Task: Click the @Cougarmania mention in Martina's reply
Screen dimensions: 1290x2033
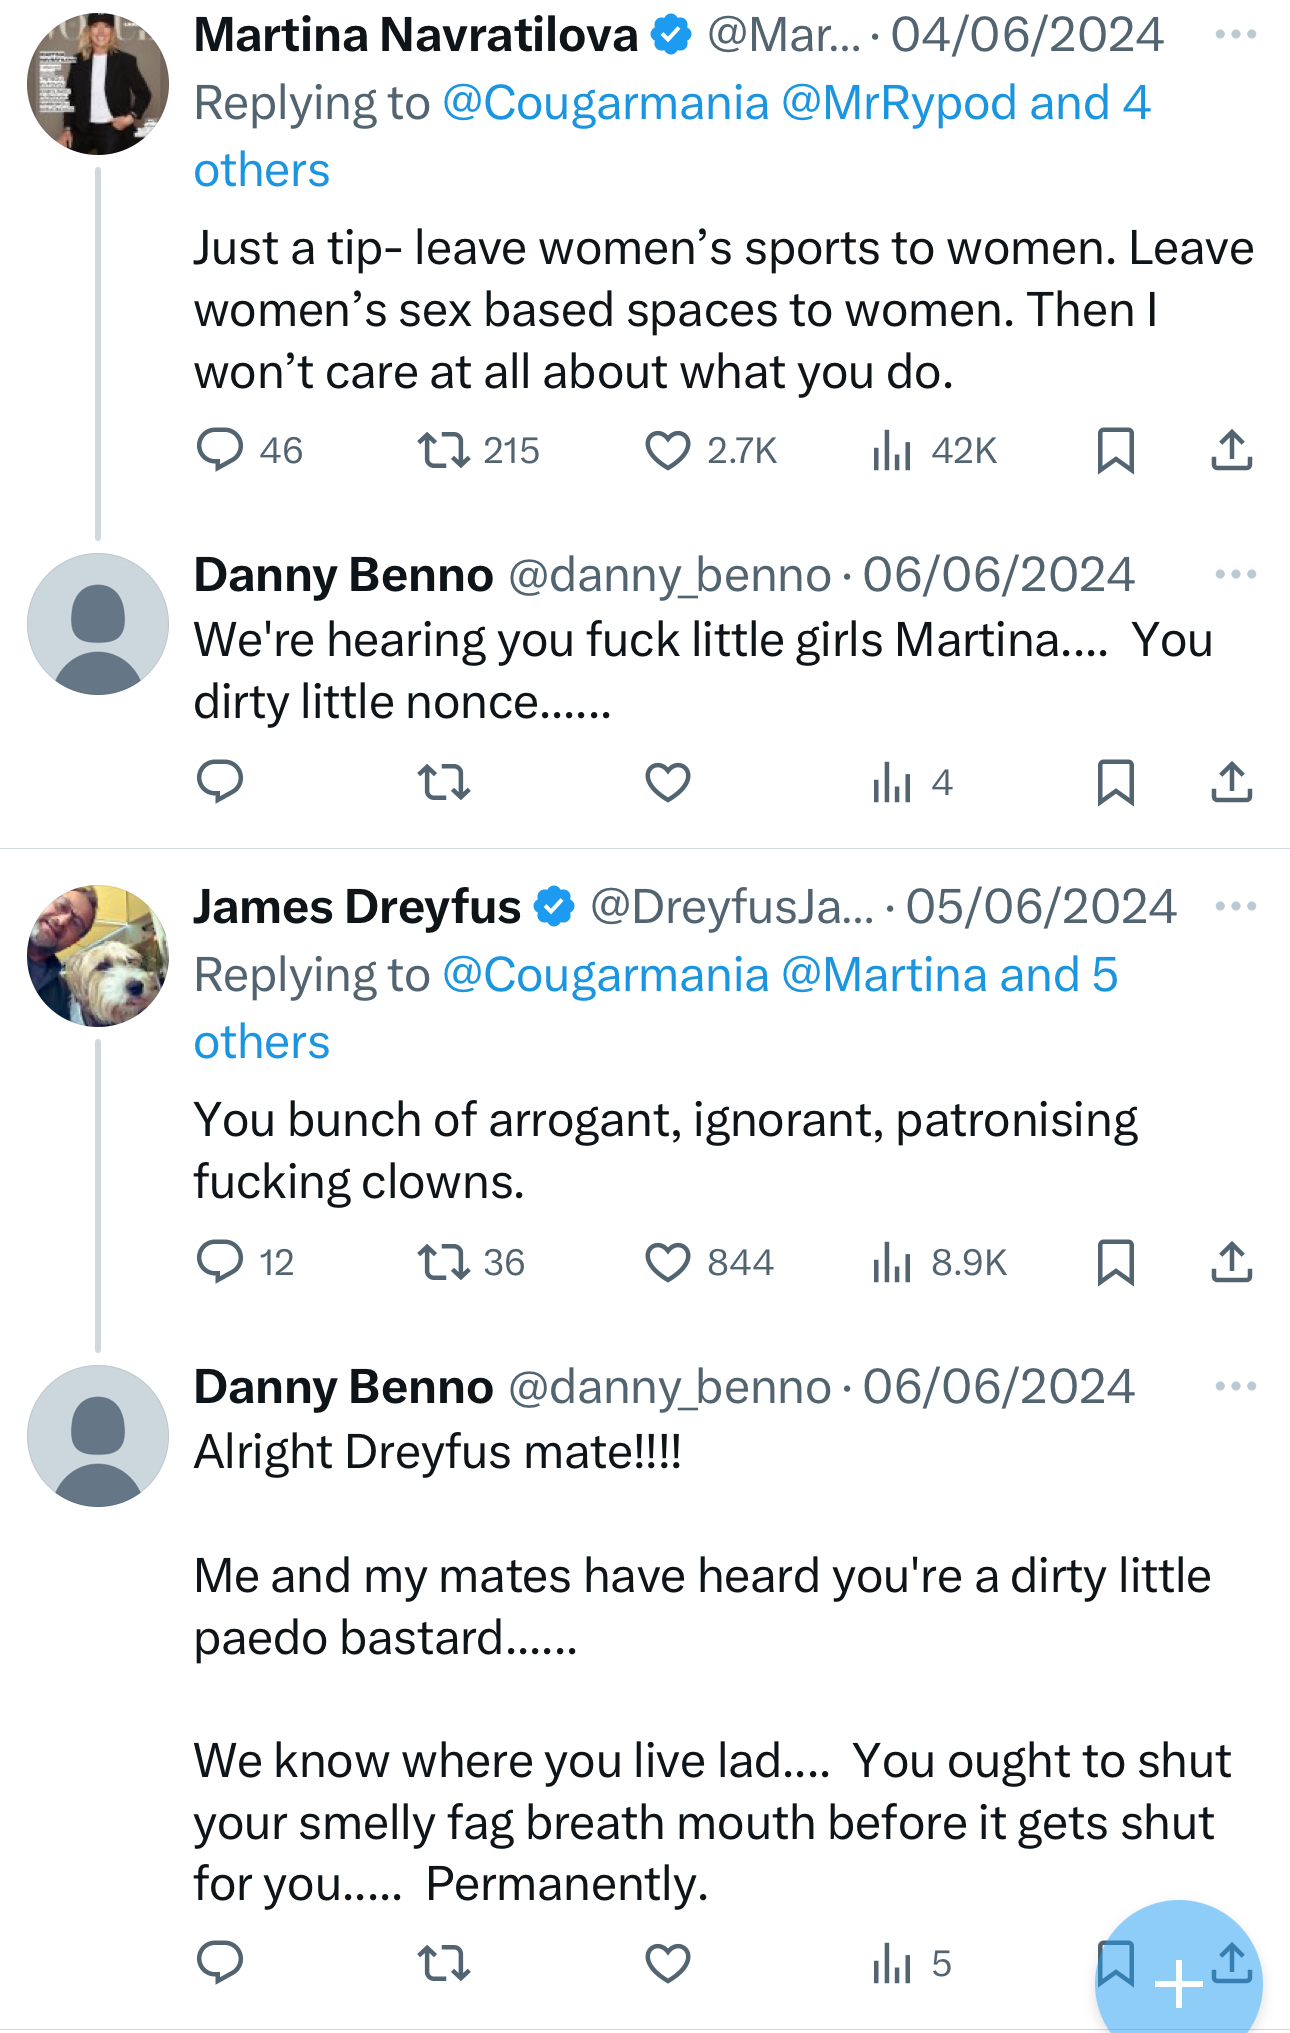Action: [605, 104]
